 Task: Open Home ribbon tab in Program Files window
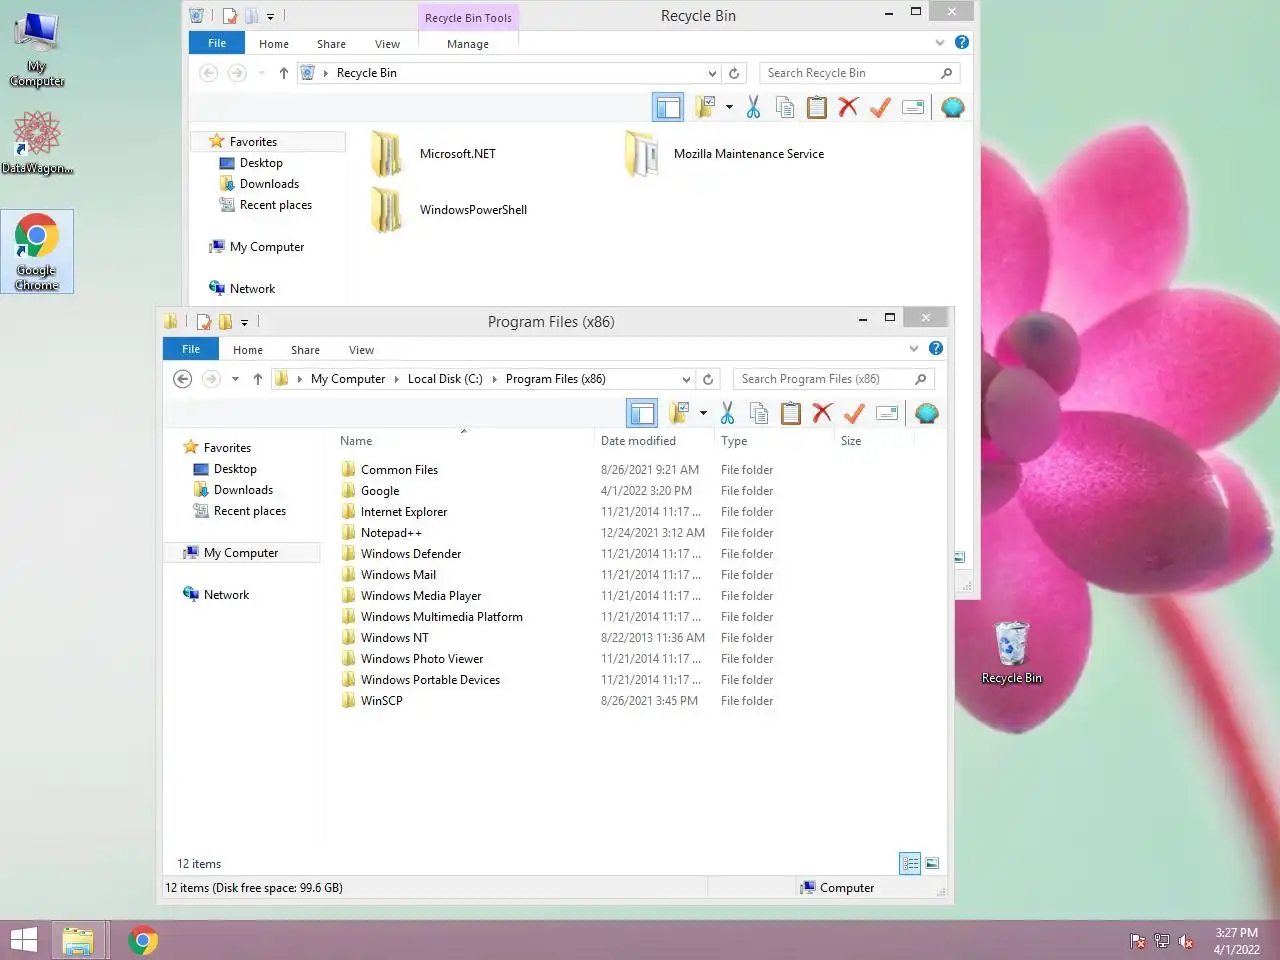coord(248,350)
